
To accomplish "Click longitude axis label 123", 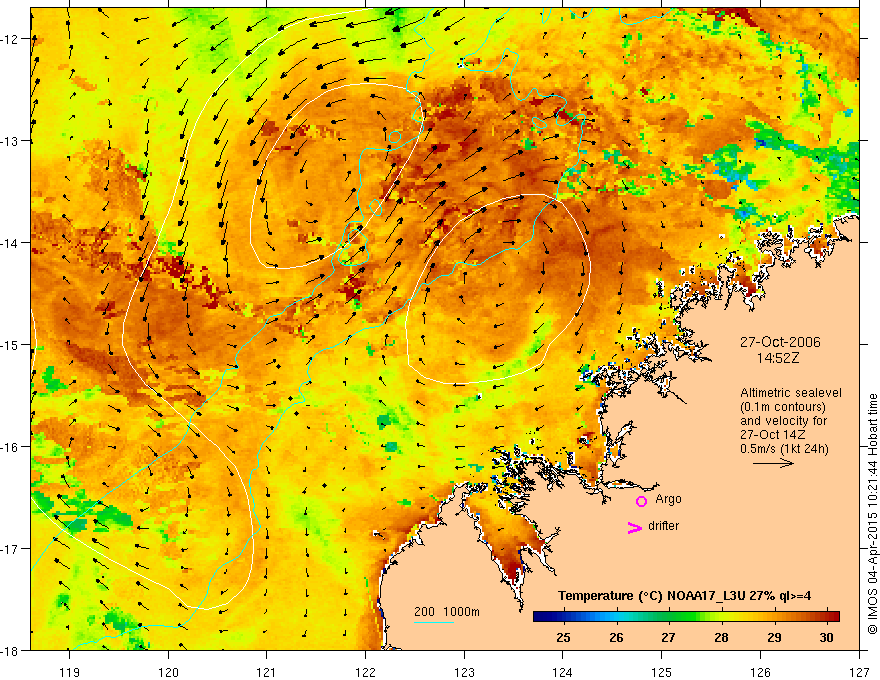I will [x=464, y=672].
